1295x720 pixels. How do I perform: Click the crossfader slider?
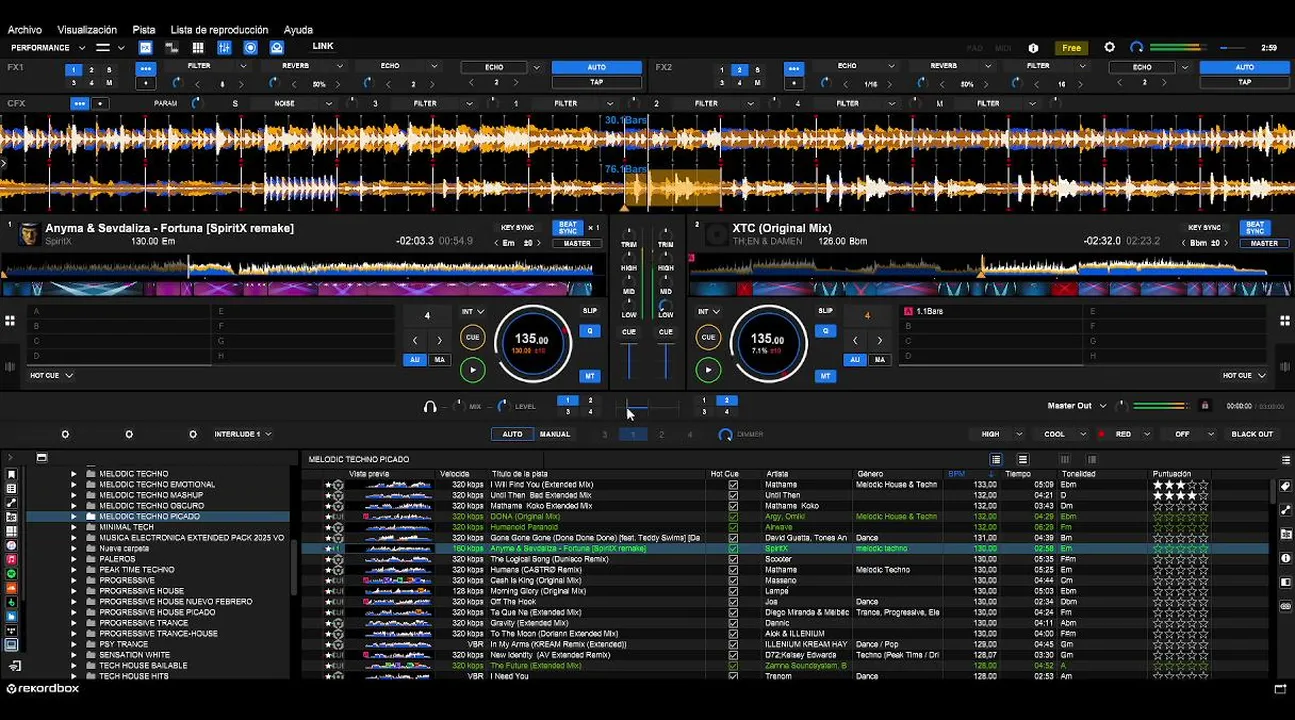click(649, 407)
